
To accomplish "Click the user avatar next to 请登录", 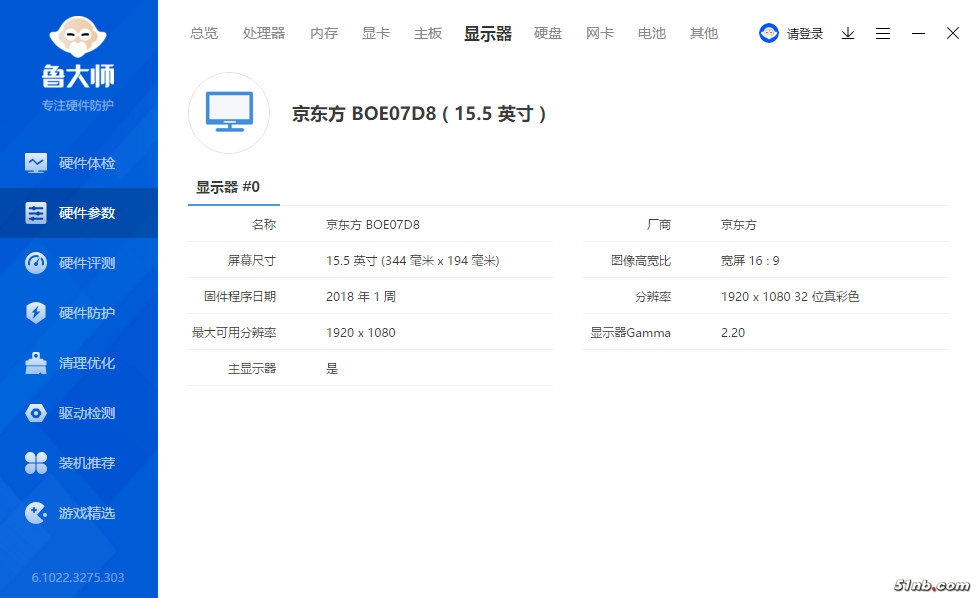I will [x=769, y=33].
